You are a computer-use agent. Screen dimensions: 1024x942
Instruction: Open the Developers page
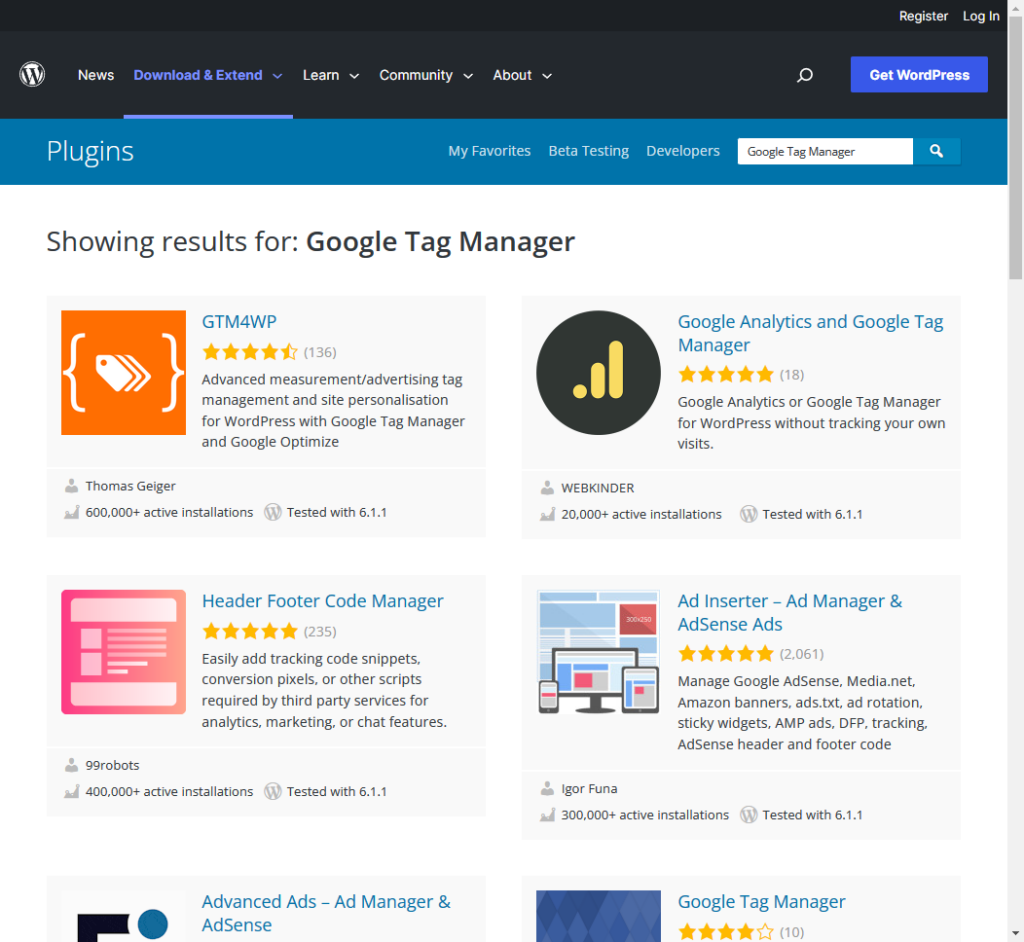pos(683,151)
